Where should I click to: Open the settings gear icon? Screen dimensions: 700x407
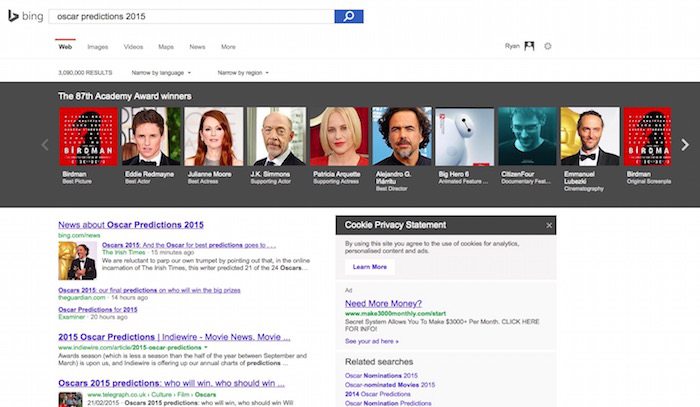pos(548,46)
